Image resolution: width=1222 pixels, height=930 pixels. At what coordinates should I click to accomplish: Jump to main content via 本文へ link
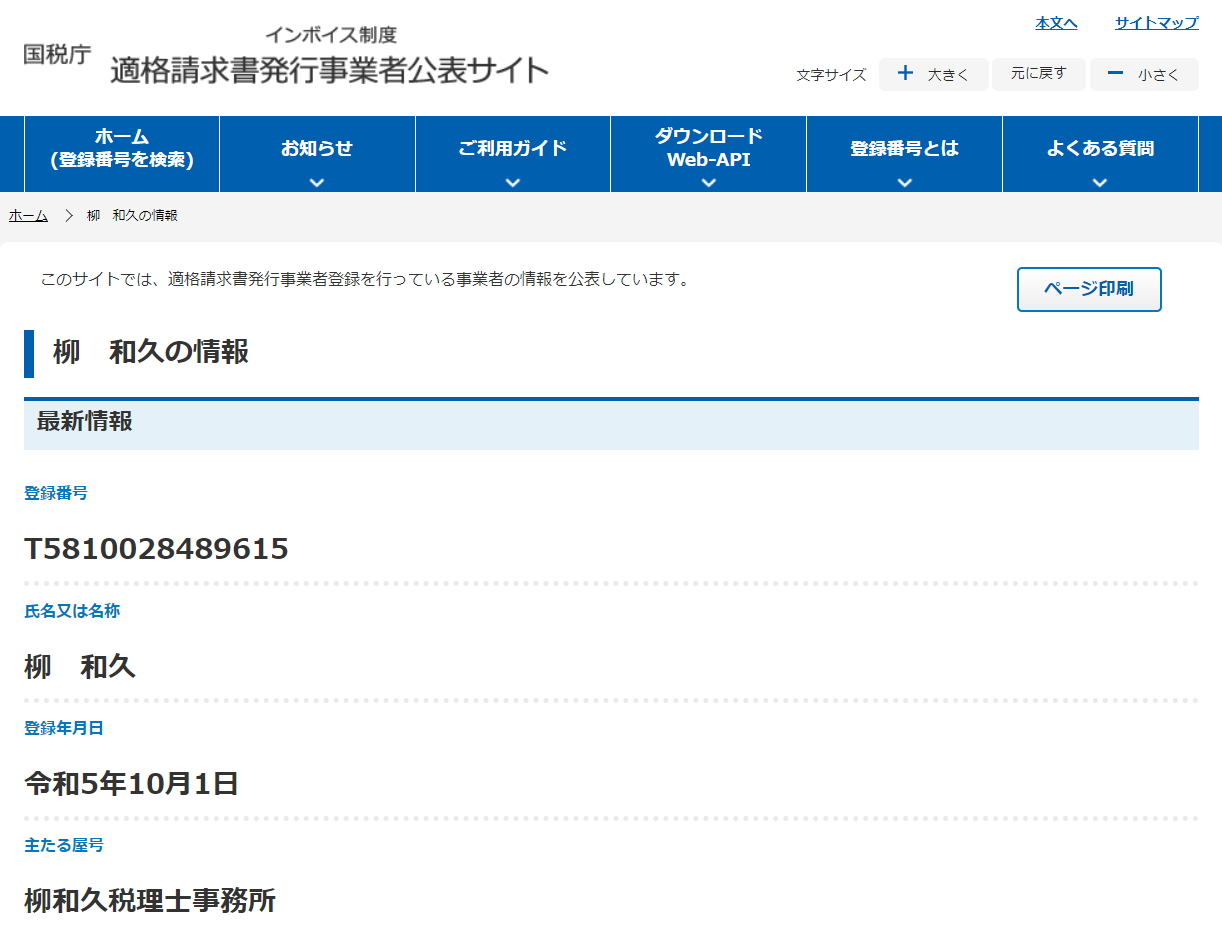pos(1056,23)
